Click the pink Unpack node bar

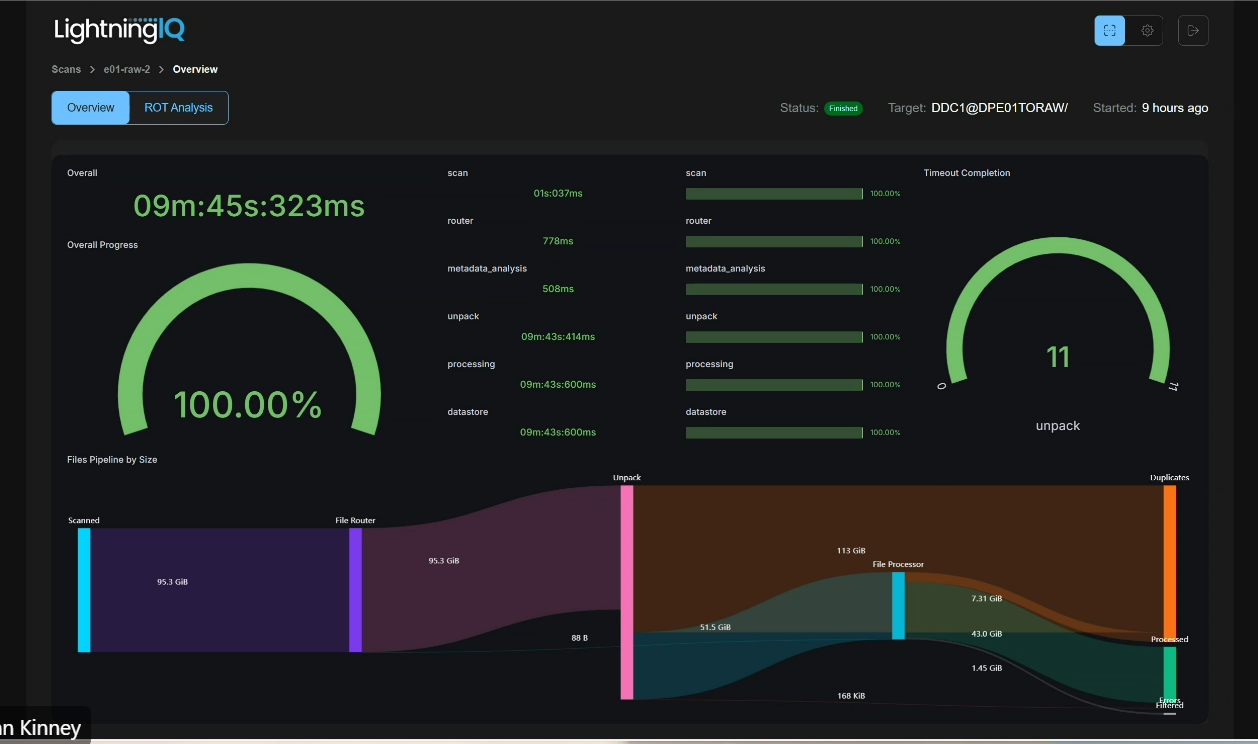(x=627, y=592)
